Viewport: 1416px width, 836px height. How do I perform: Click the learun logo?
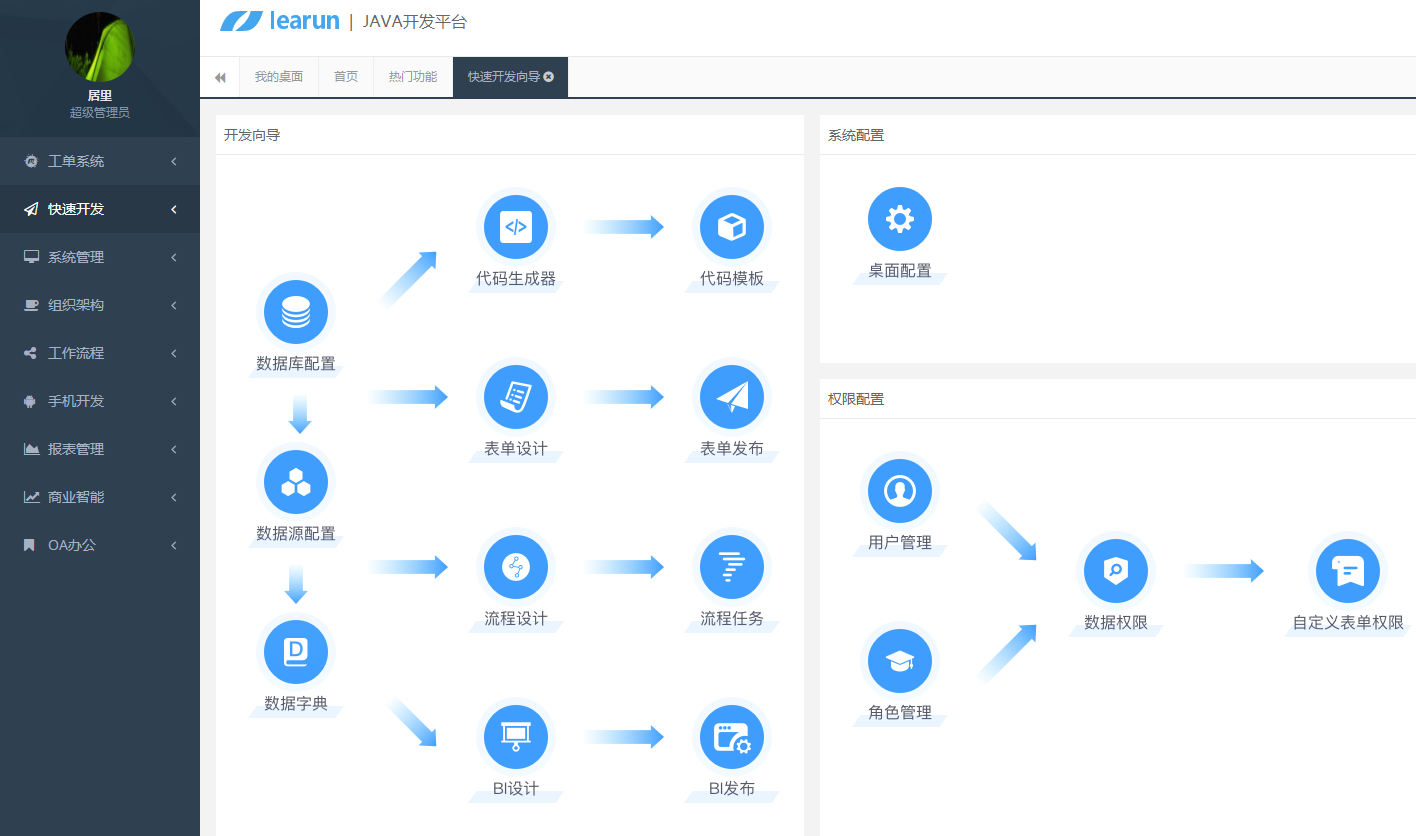[x=280, y=21]
